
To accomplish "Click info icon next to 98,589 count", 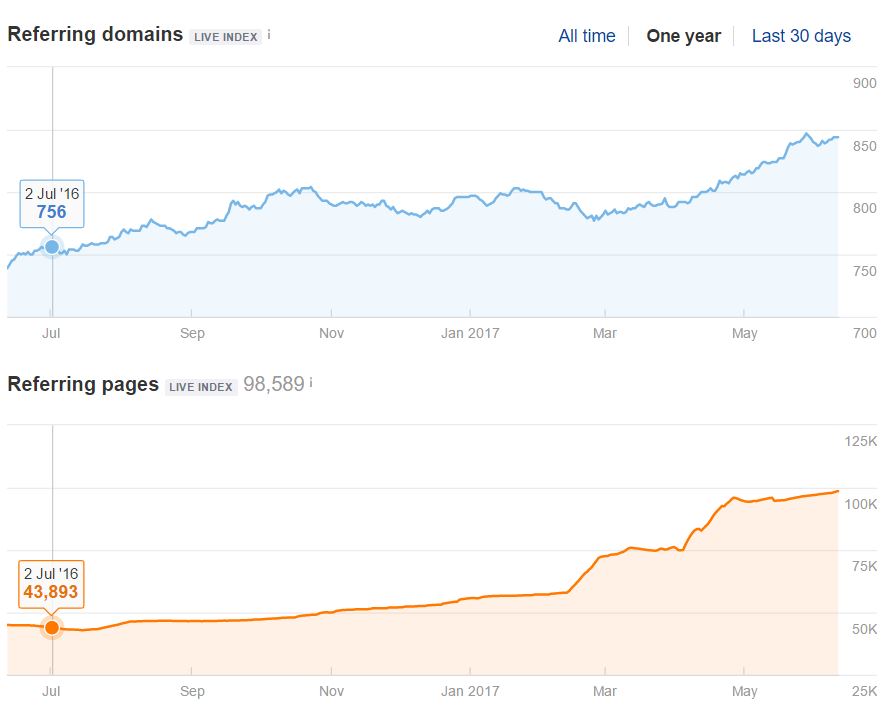I will point(311,382).
